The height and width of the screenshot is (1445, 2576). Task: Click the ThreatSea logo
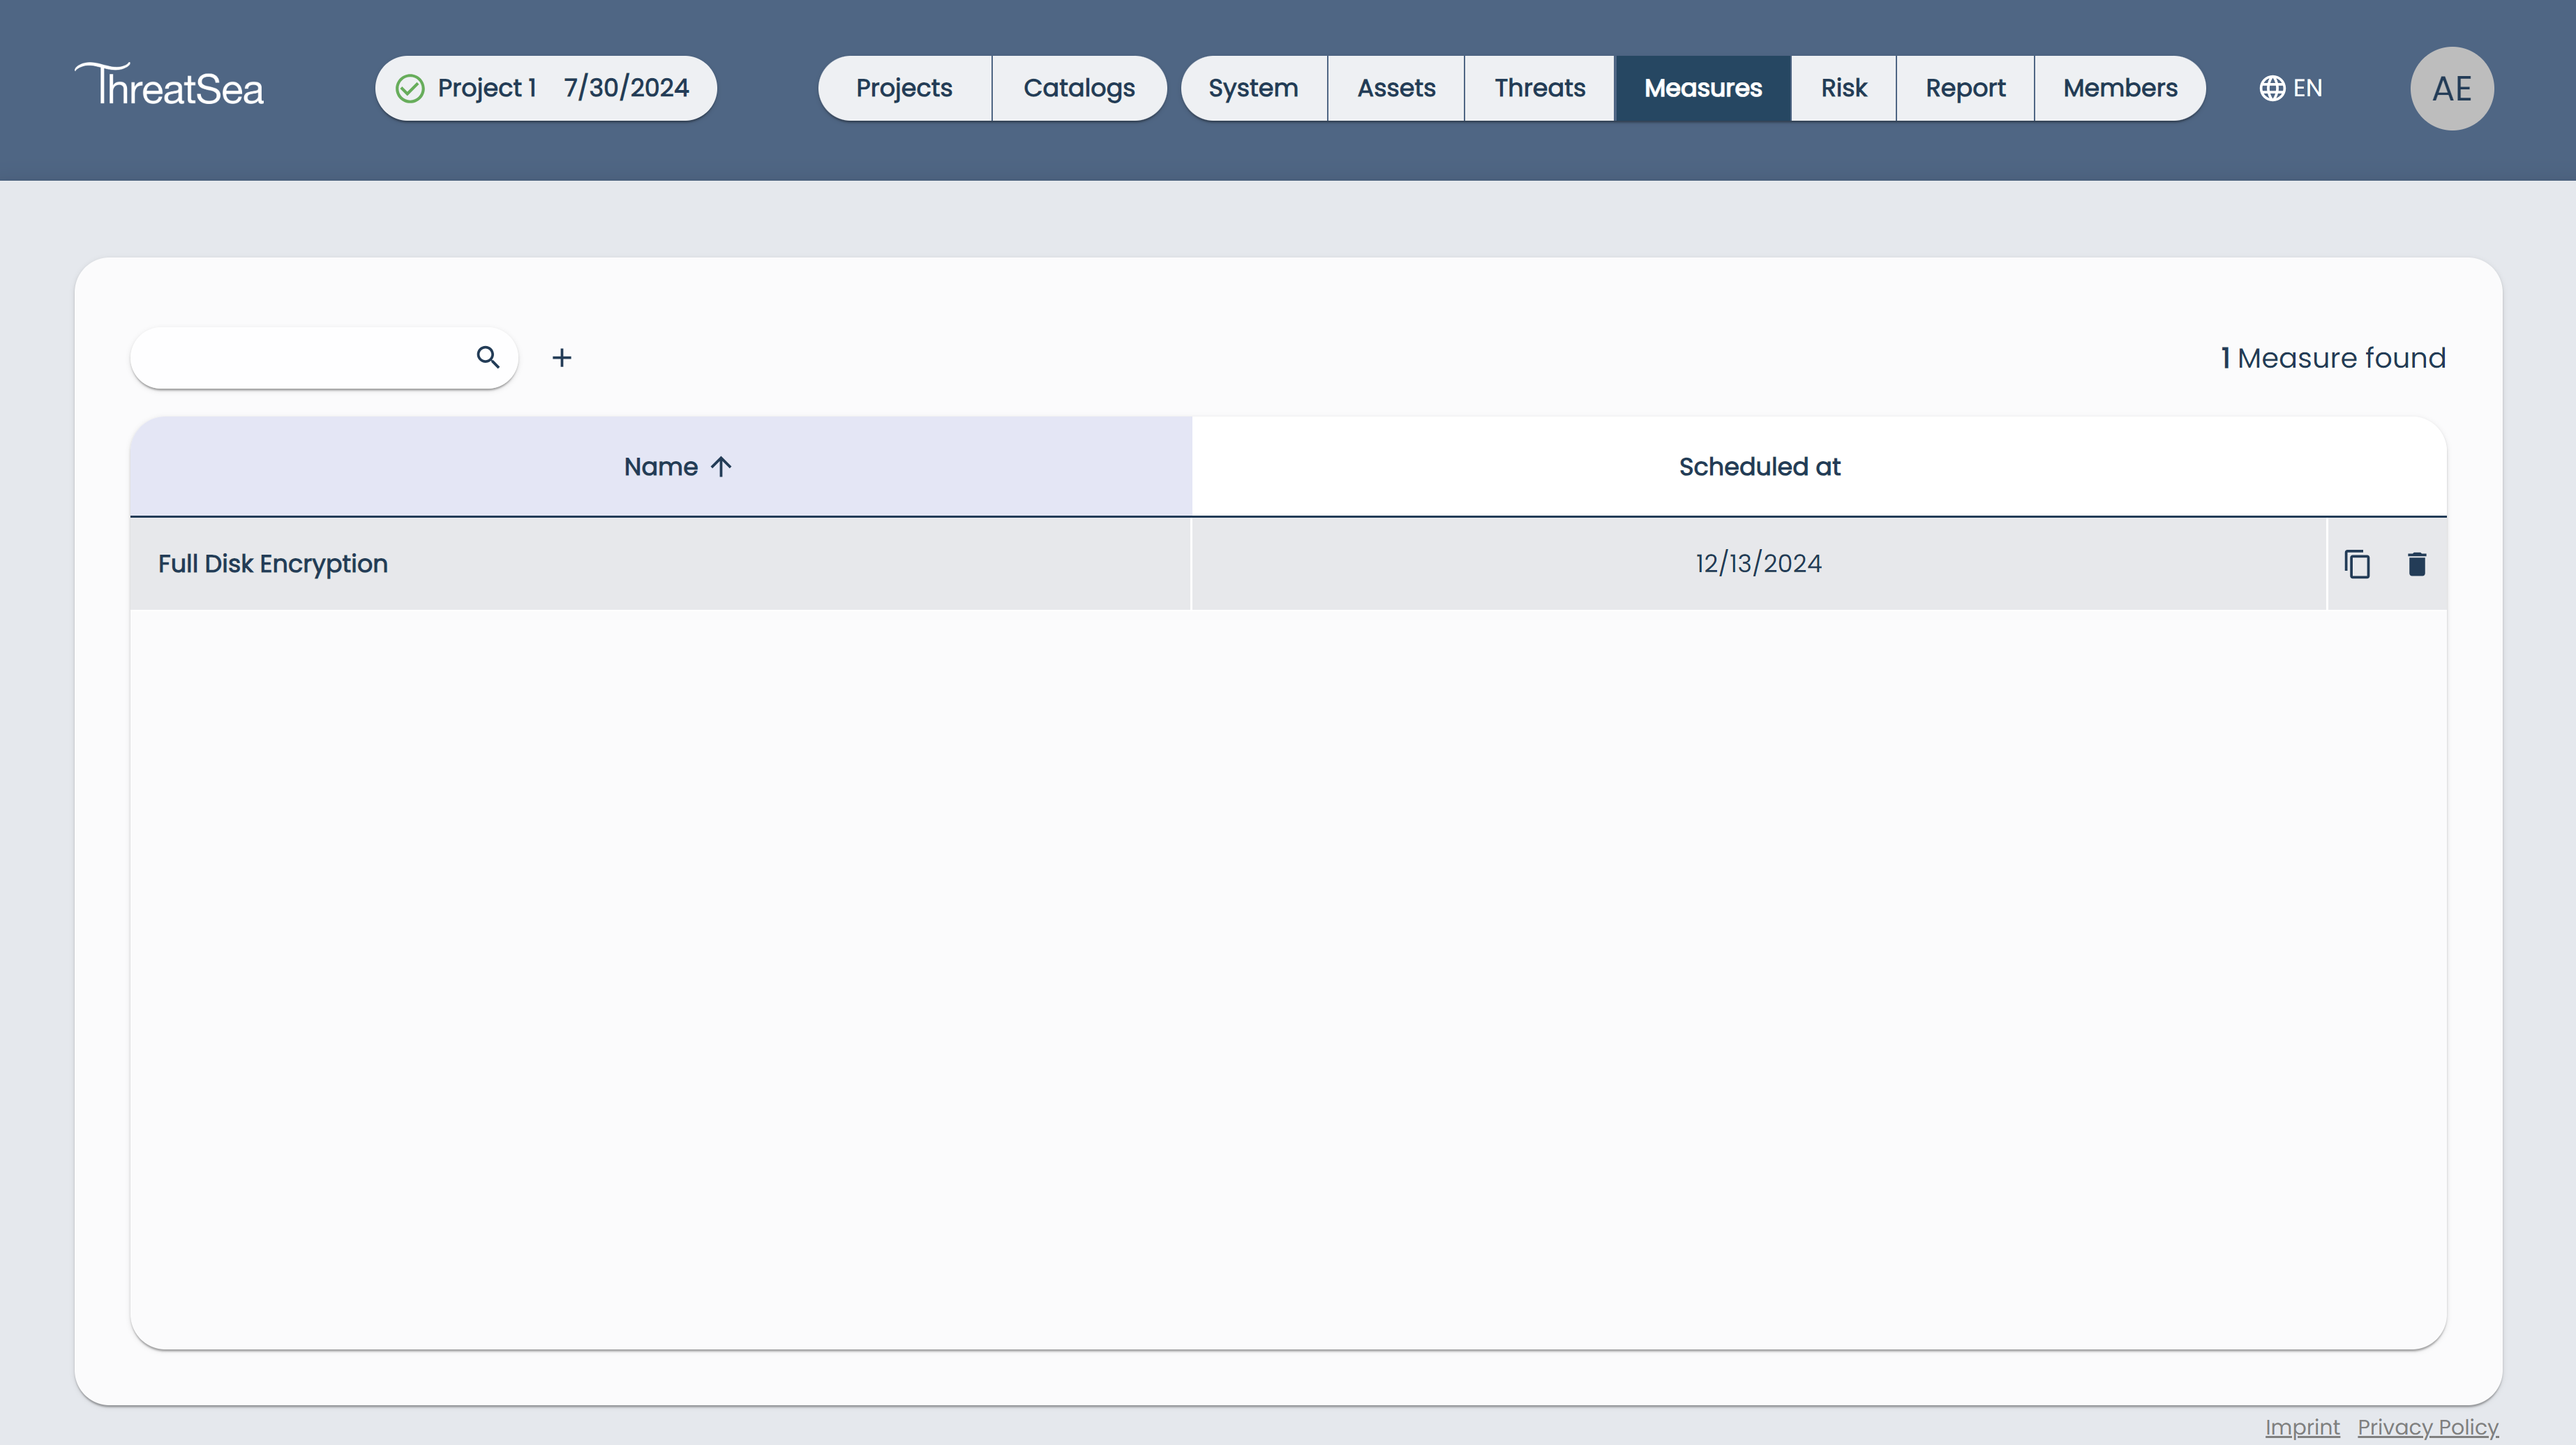click(x=169, y=85)
